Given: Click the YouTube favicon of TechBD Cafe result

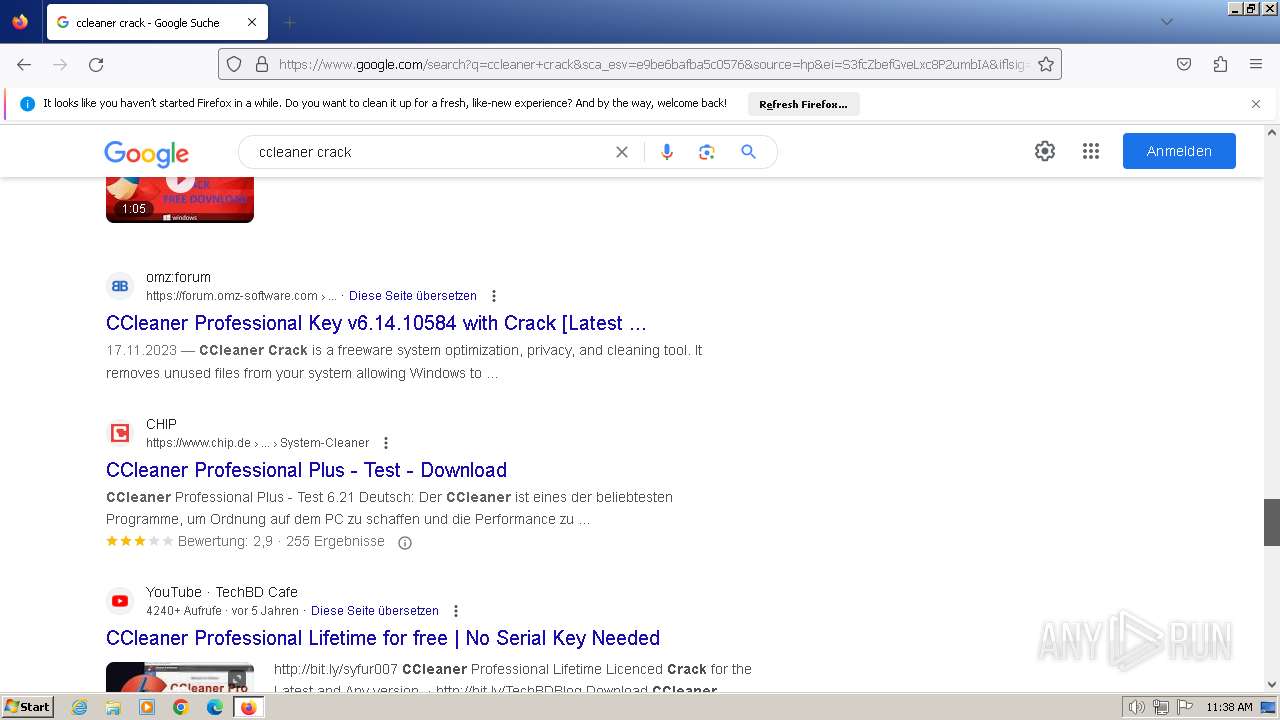Looking at the screenshot, I should (x=120, y=601).
